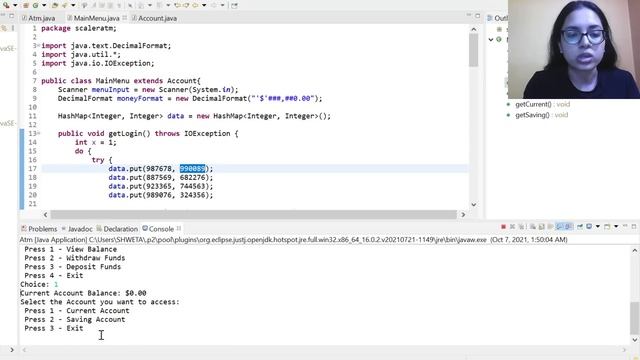Open the Javadoc tab

77,229
